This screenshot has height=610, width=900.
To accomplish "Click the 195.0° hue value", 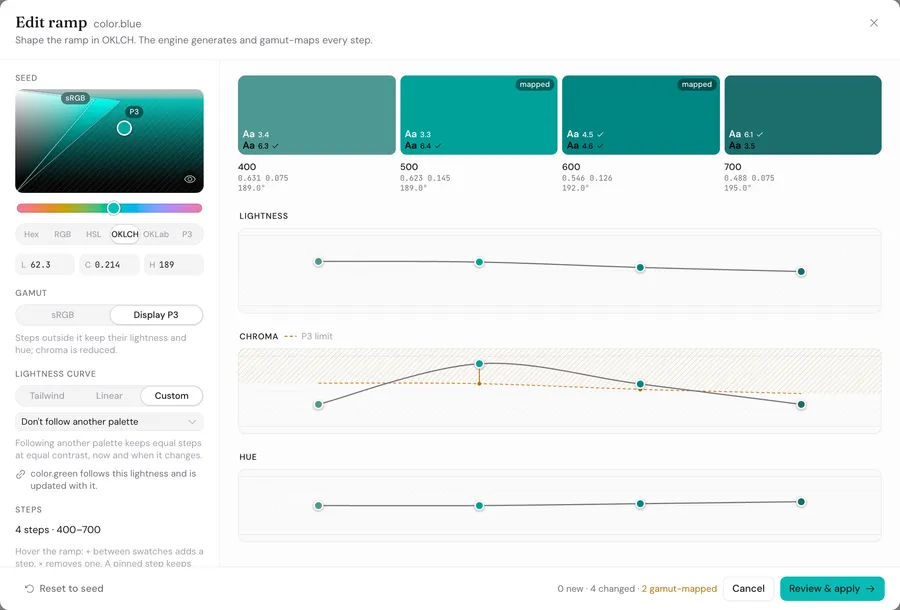I will pos(738,188).
